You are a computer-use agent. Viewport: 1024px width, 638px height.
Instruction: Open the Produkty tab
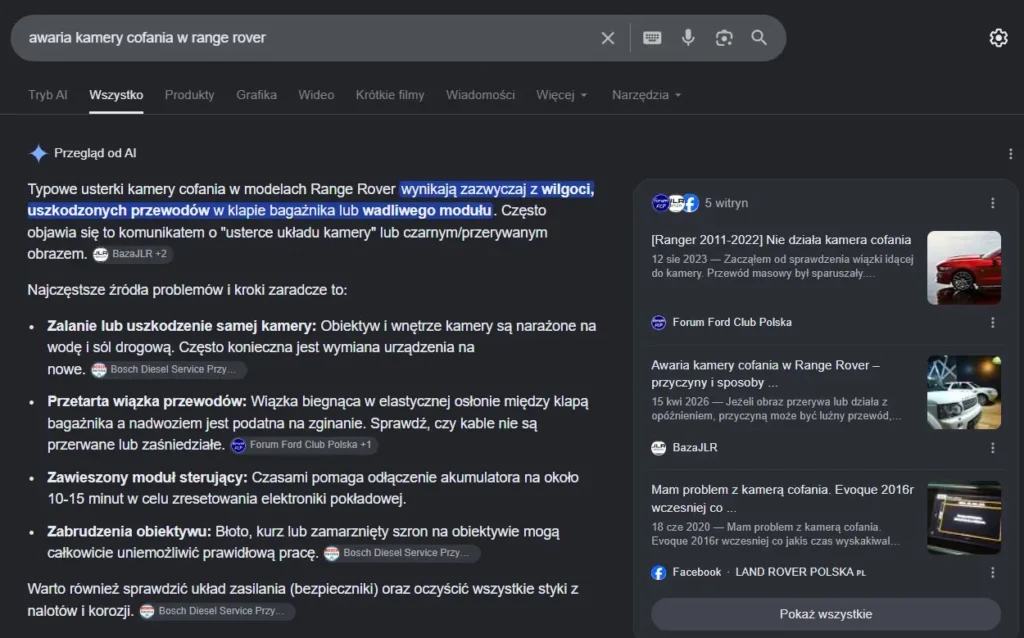pos(189,95)
